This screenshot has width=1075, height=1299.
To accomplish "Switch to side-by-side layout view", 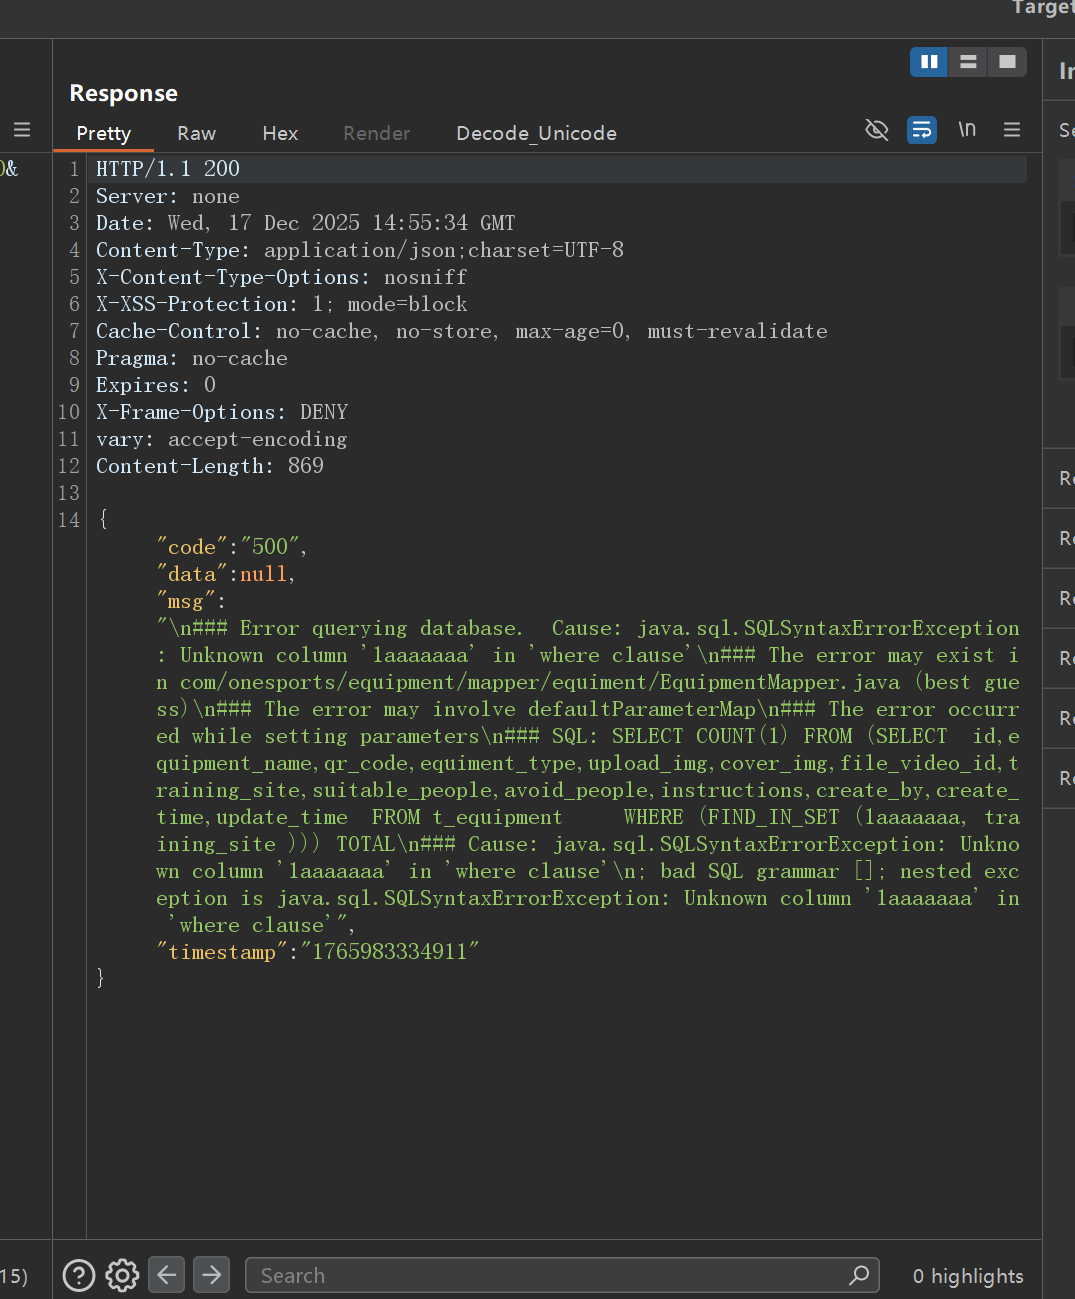I will [929, 62].
